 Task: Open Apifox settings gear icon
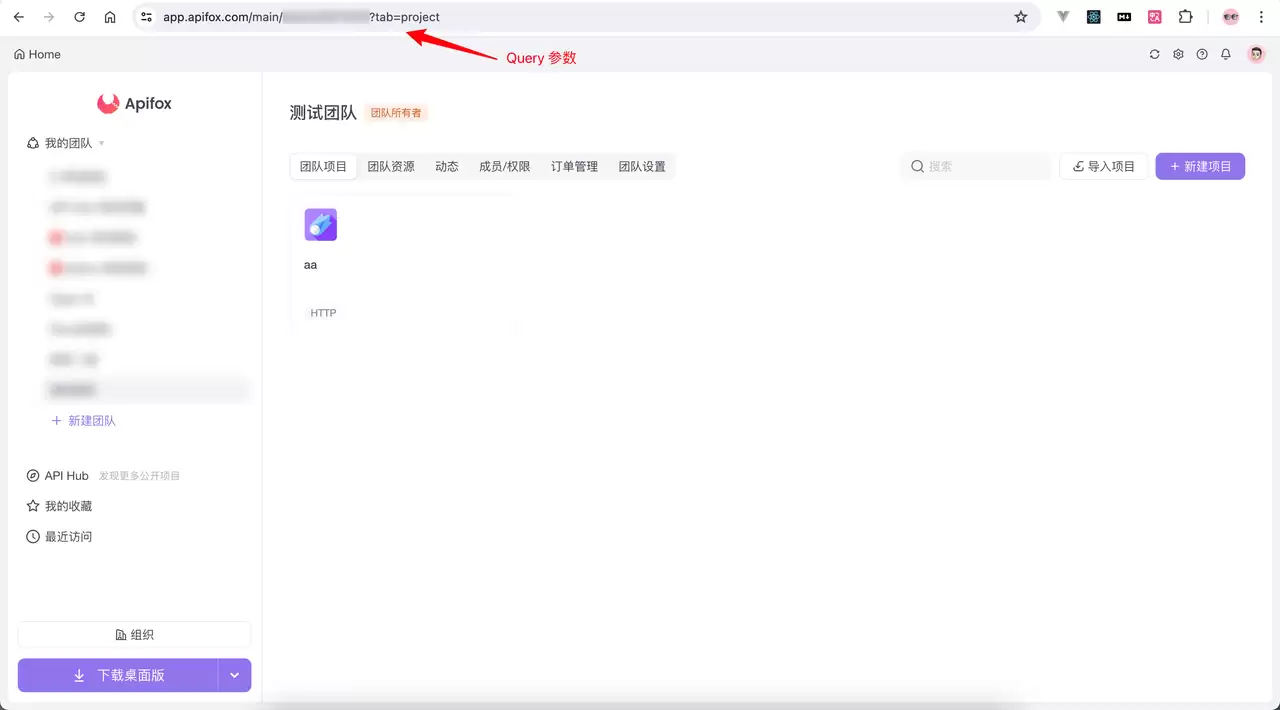pos(1179,55)
